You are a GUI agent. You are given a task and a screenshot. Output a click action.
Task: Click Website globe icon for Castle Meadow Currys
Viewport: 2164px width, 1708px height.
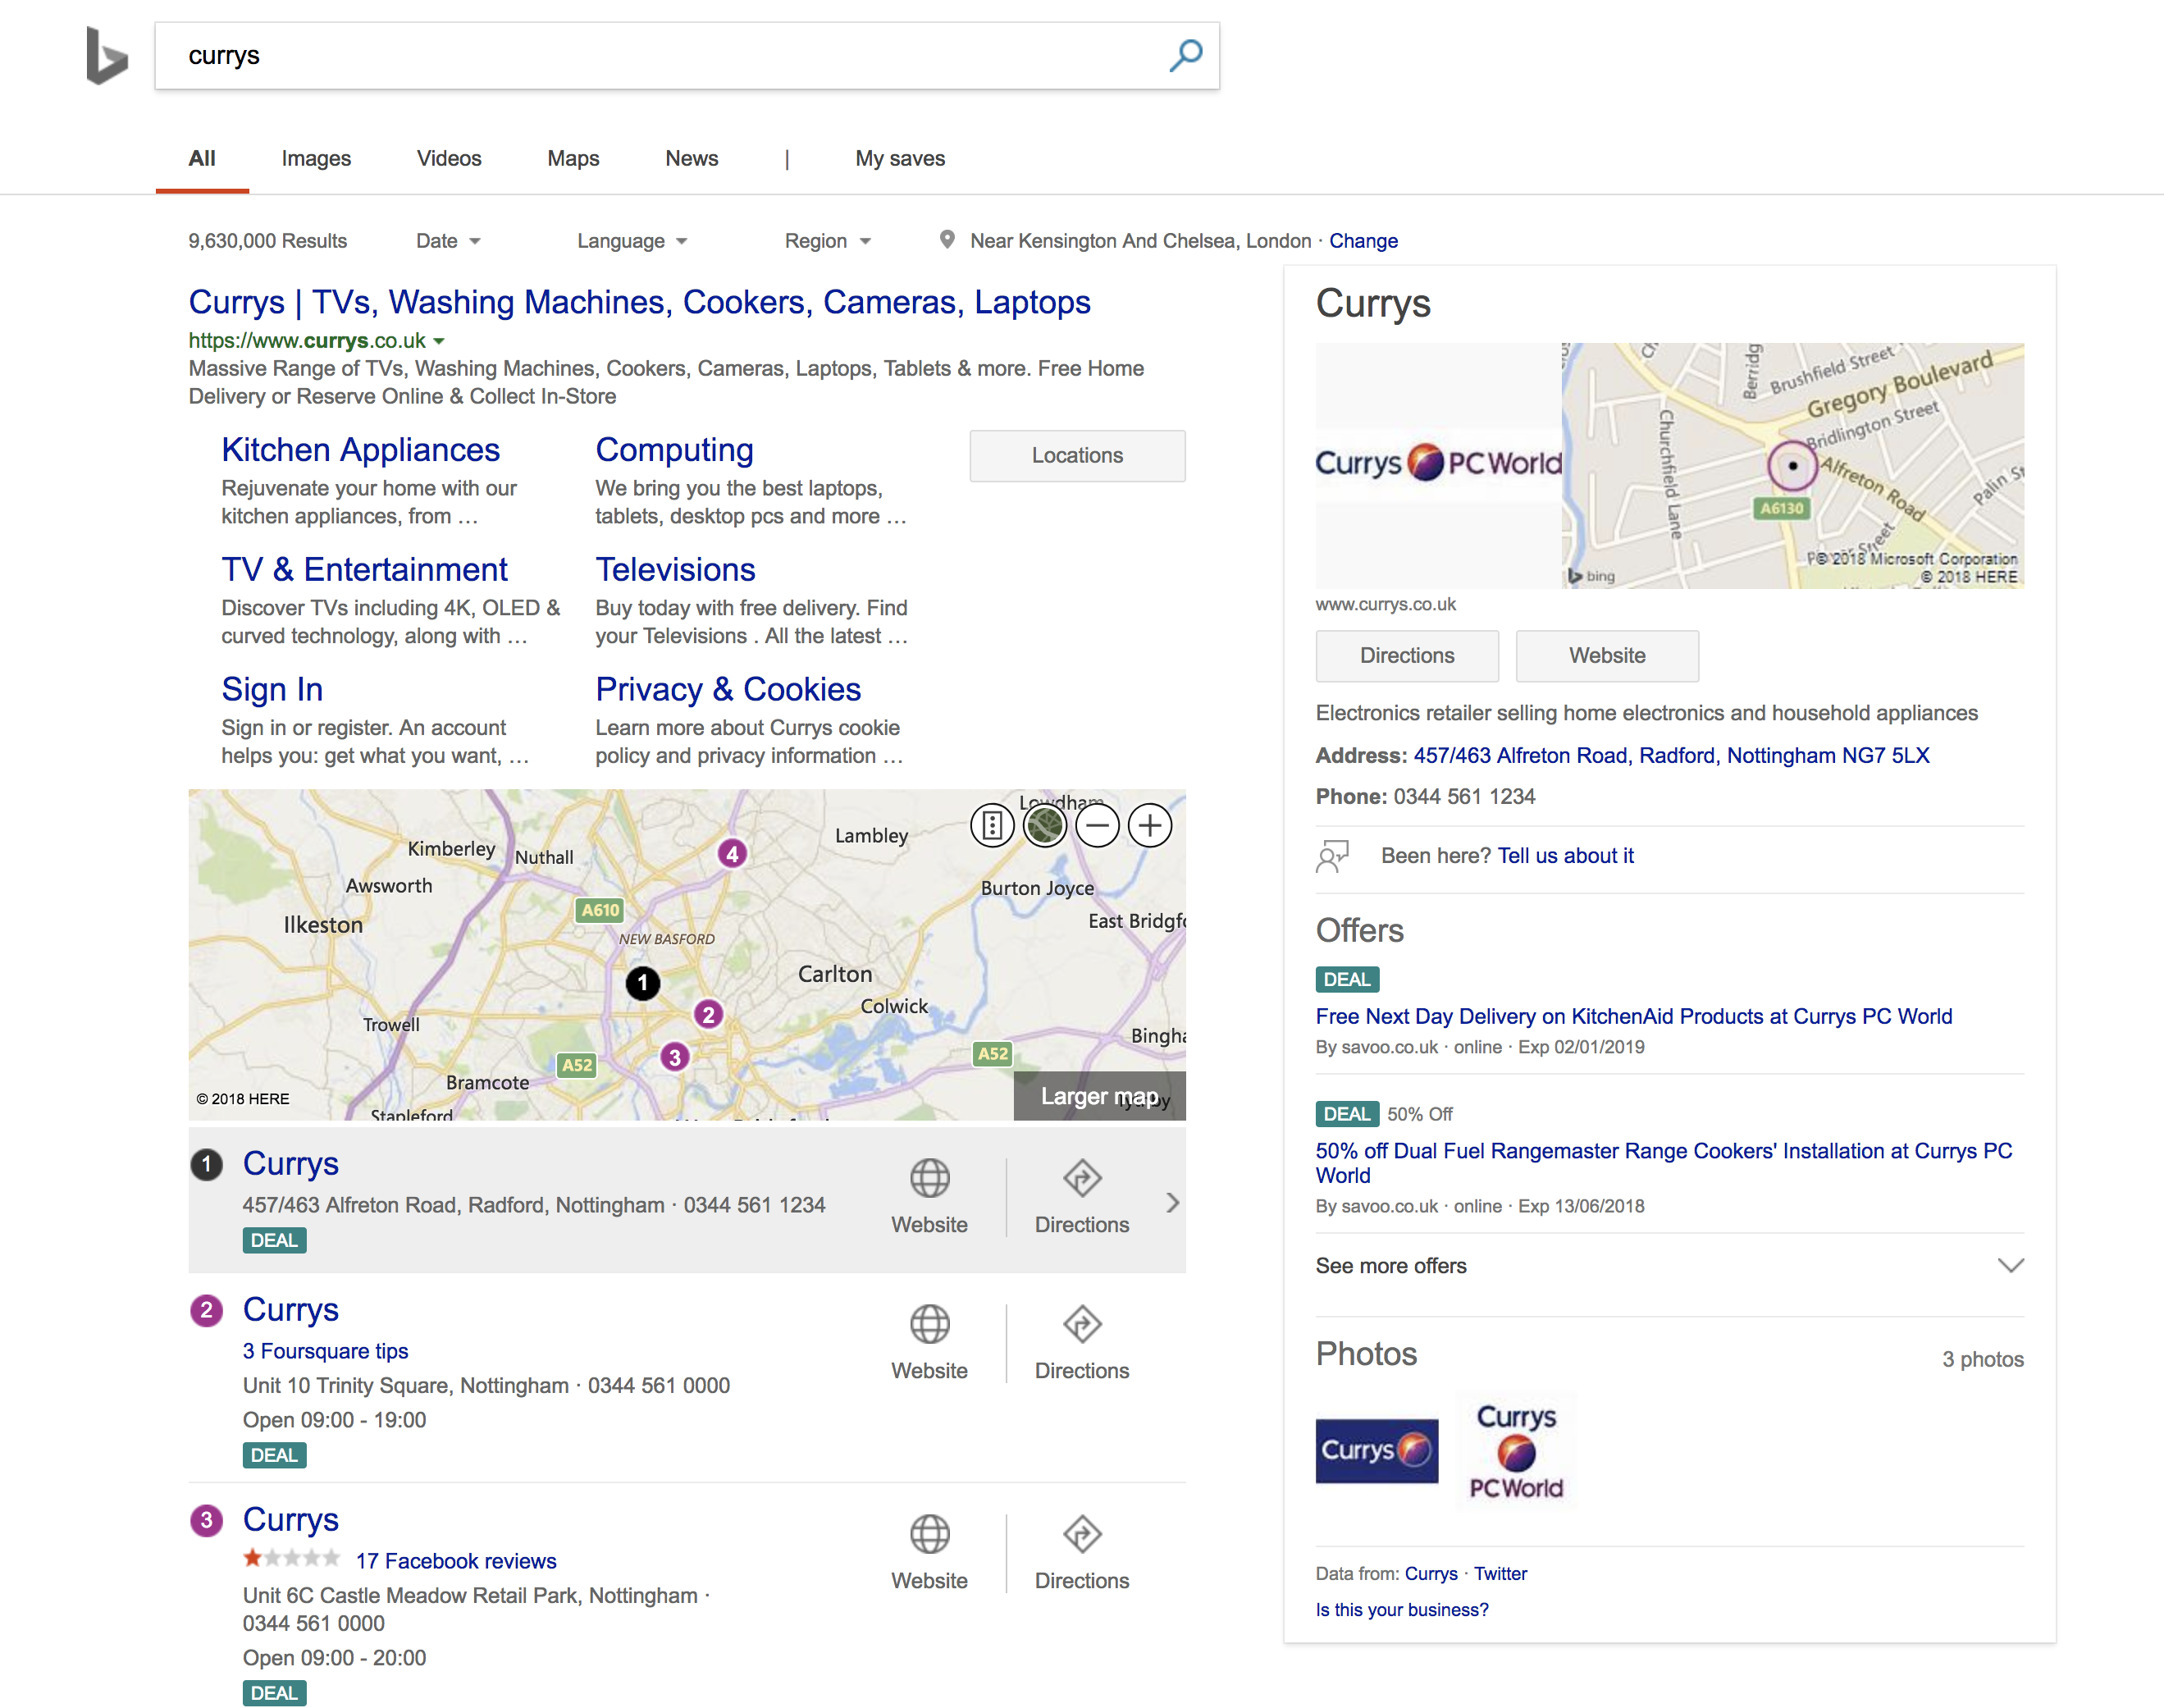click(x=930, y=1535)
